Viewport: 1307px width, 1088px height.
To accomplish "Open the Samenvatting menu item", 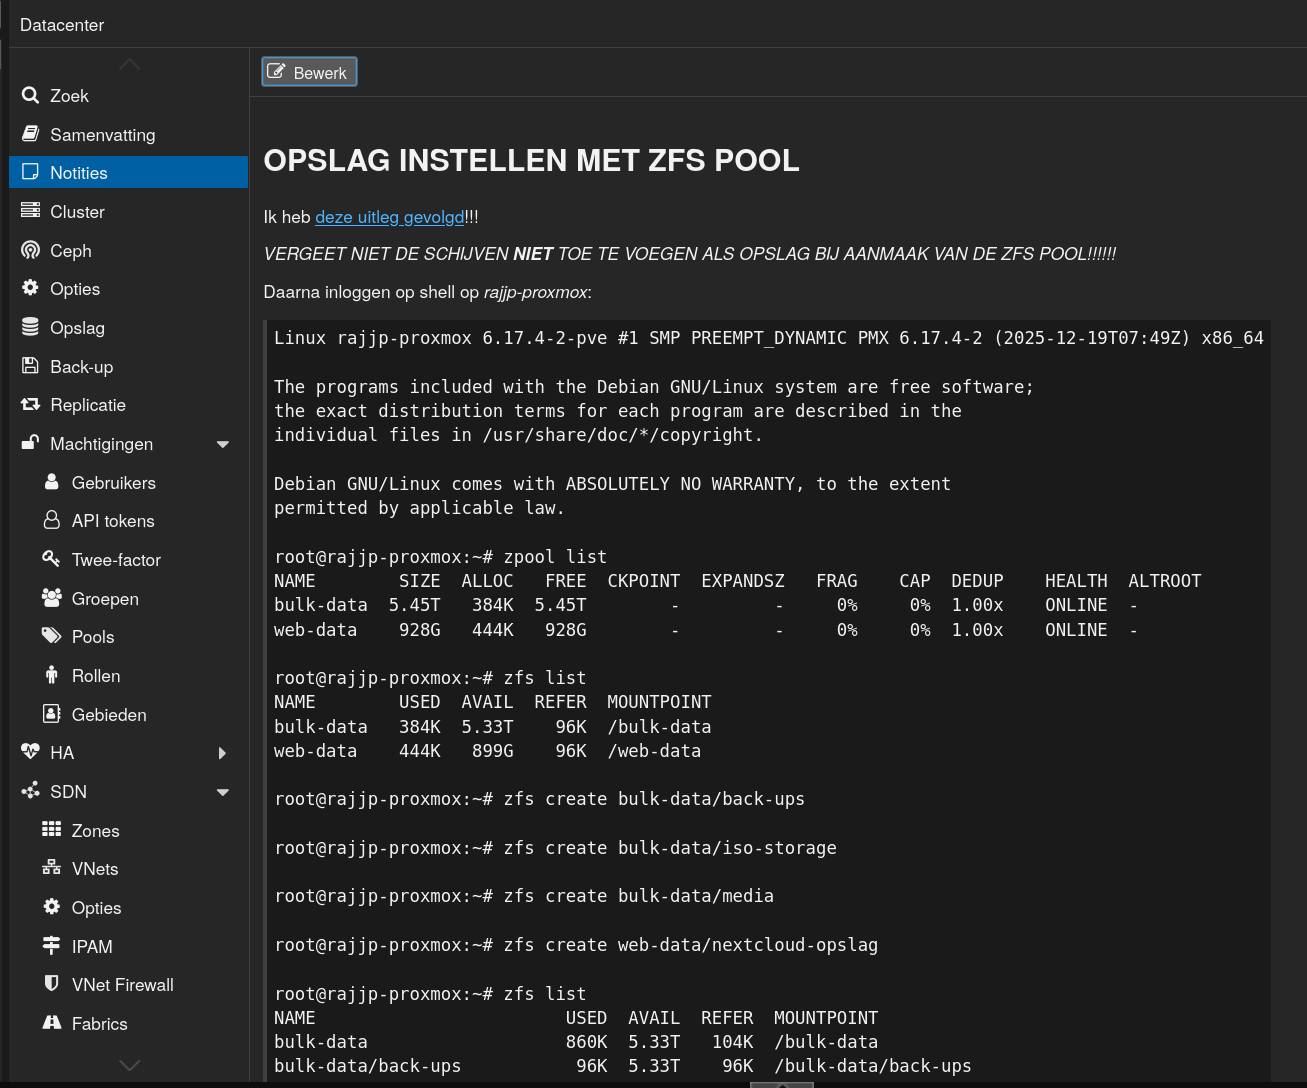I will point(128,134).
